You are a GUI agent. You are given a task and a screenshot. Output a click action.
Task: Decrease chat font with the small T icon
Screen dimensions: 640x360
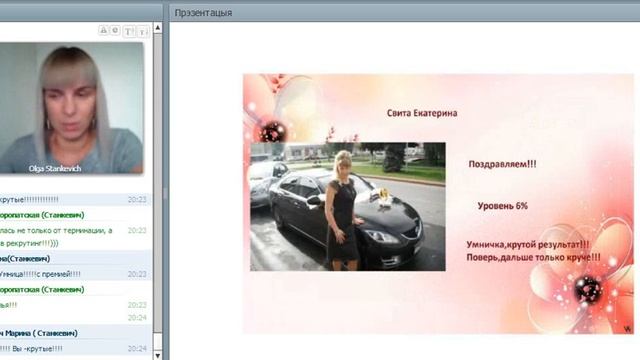pos(143,31)
